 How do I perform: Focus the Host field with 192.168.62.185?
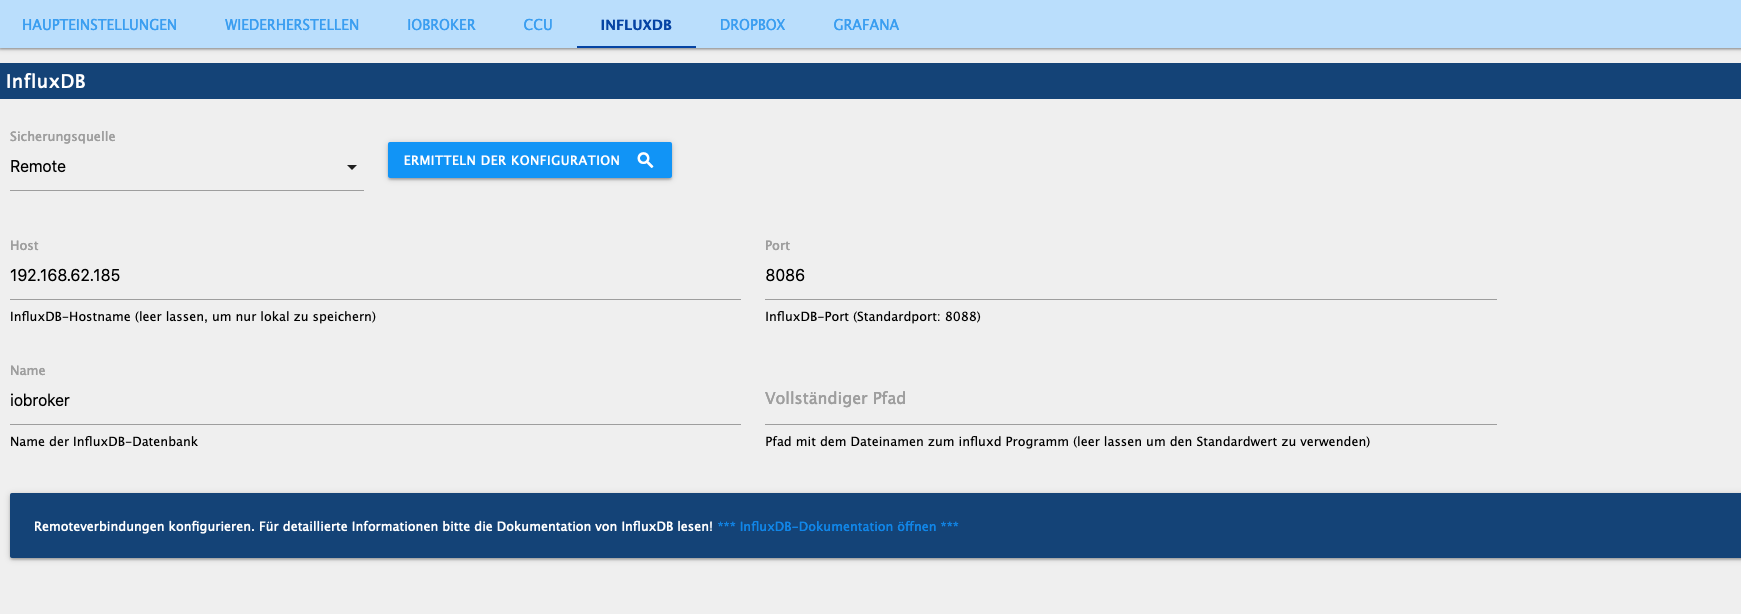[x=375, y=276]
